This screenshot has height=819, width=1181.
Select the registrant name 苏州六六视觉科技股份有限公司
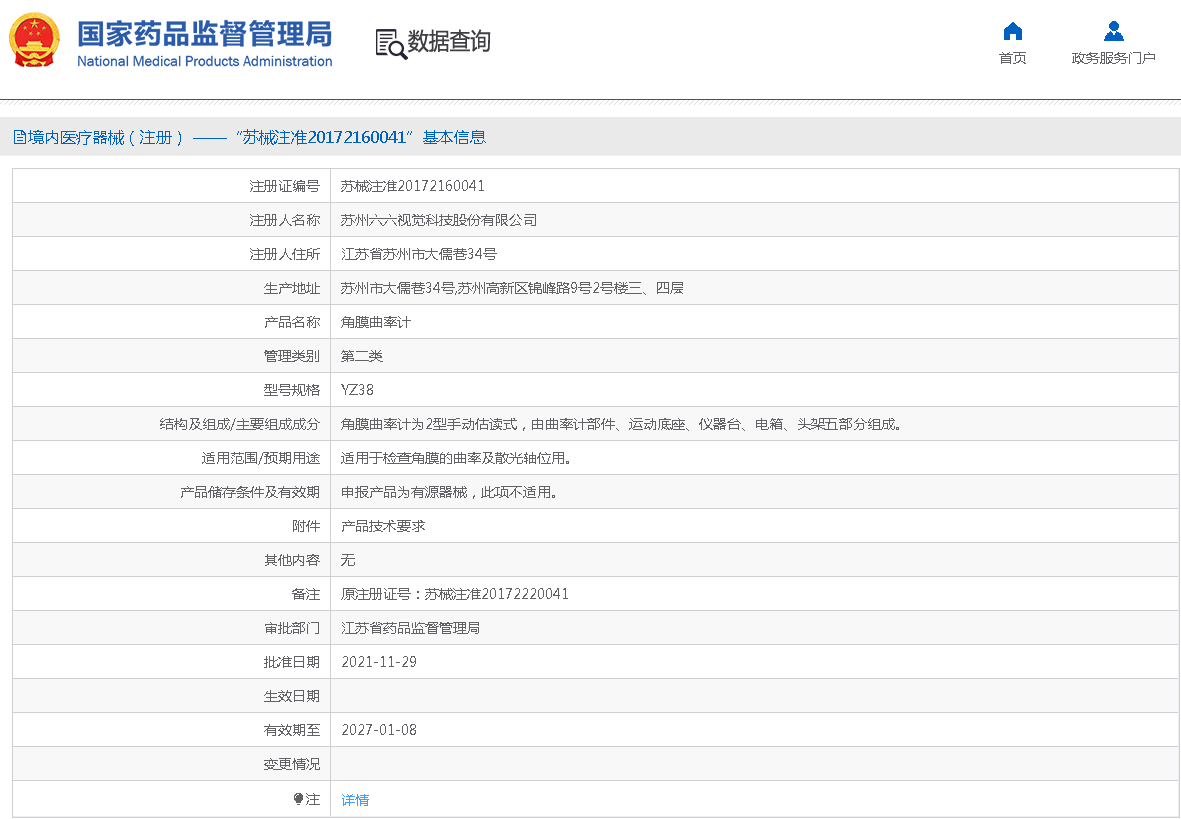coord(439,220)
